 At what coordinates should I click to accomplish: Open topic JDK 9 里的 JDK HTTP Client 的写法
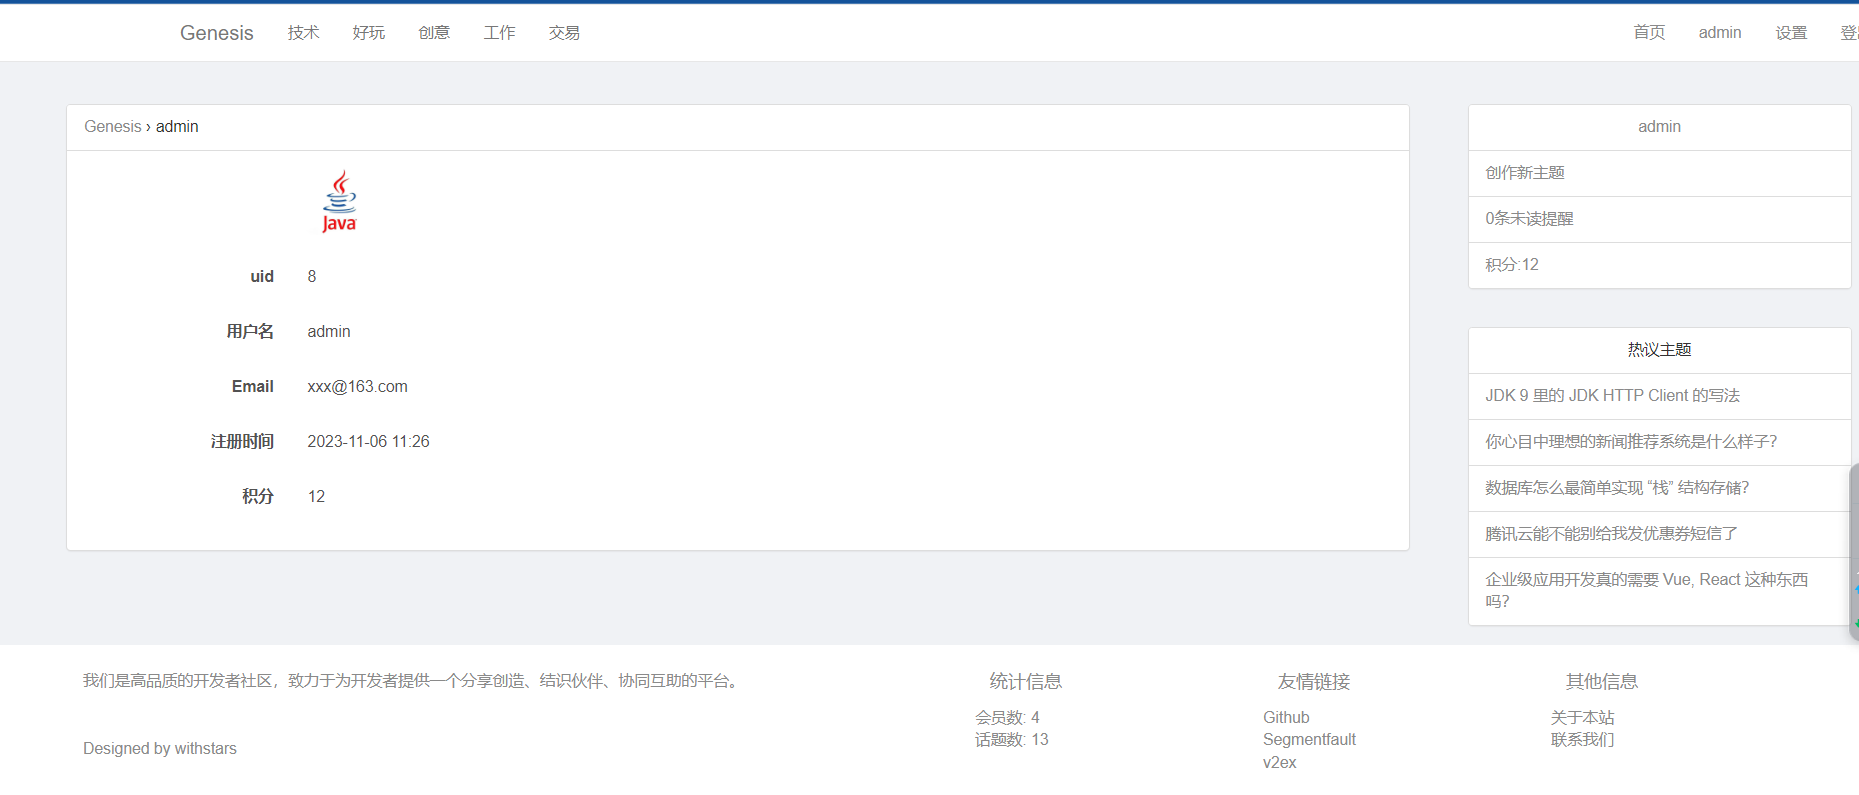[x=1612, y=396]
